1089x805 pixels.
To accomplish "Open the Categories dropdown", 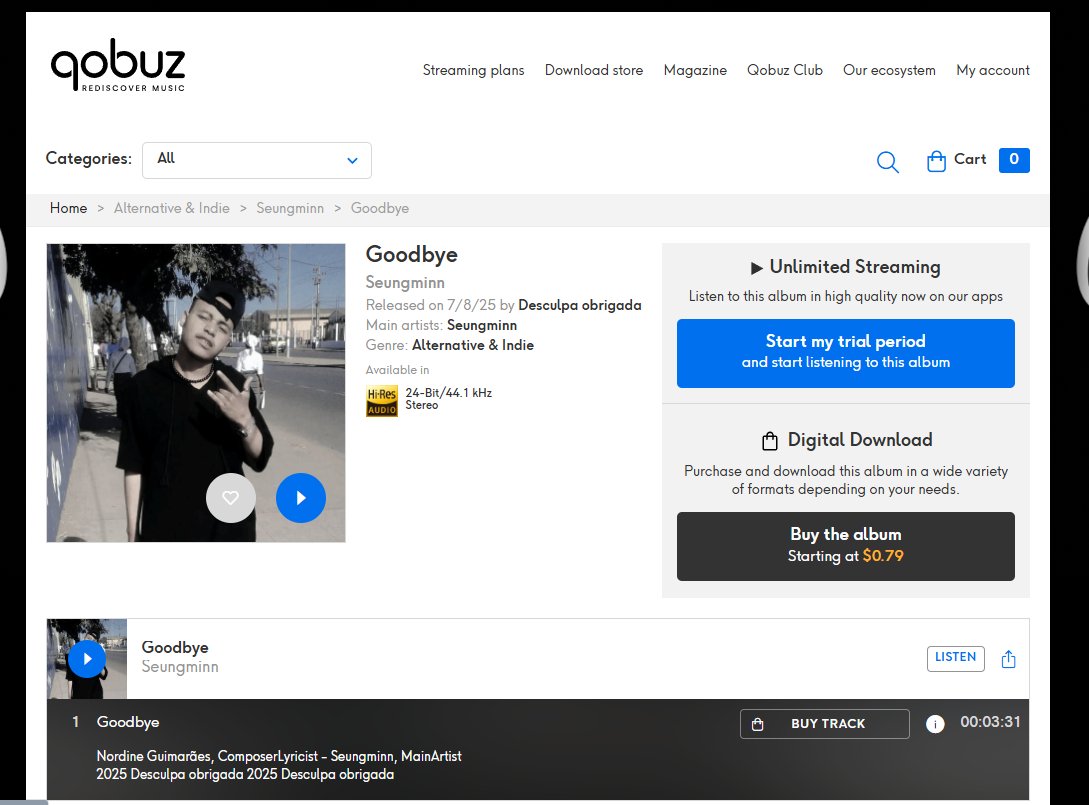I will pos(257,160).
